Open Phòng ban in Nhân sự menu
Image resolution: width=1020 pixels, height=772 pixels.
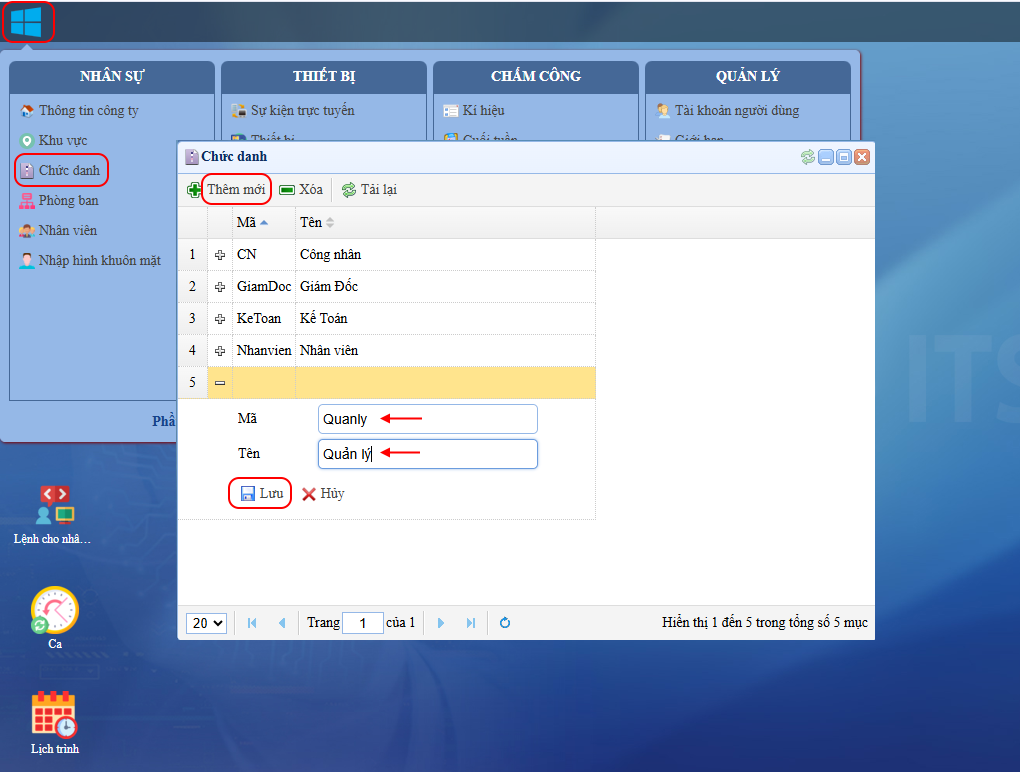[x=68, y=201]
